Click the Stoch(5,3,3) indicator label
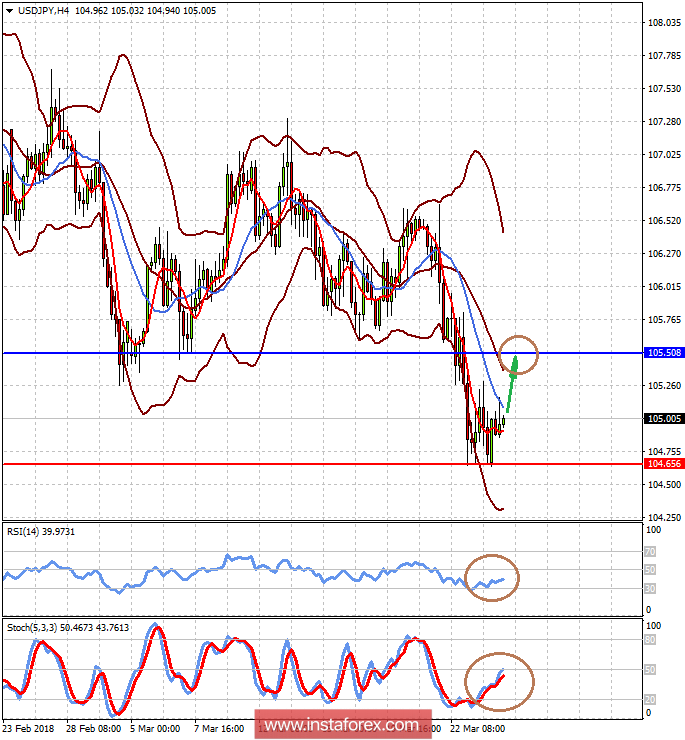 (68, 628)
